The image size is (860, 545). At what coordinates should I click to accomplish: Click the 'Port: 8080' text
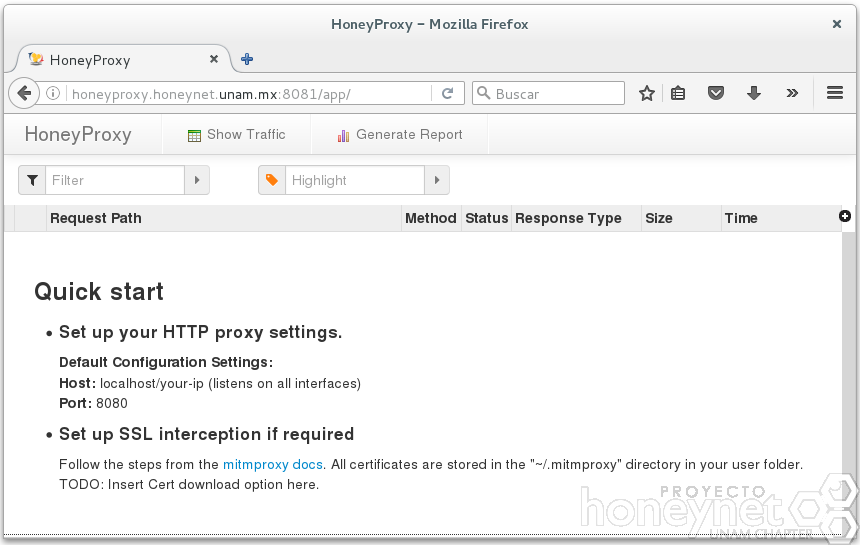(x=93, y=403)
